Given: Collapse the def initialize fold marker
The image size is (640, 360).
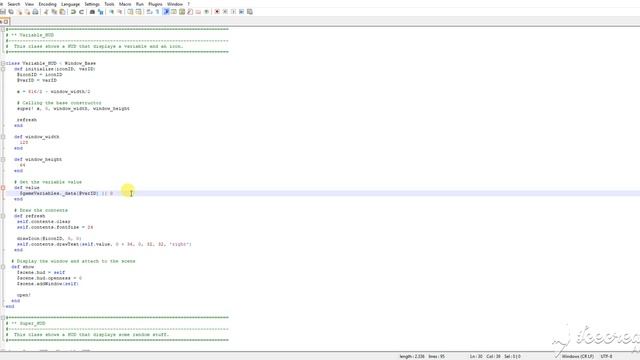Looking at the screenshot, I should coord(3,69).
